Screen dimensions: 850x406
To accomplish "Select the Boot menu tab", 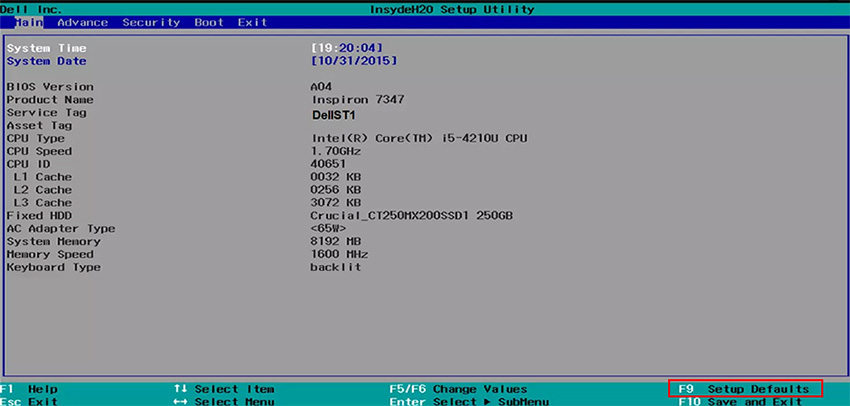I will [209, 22].
